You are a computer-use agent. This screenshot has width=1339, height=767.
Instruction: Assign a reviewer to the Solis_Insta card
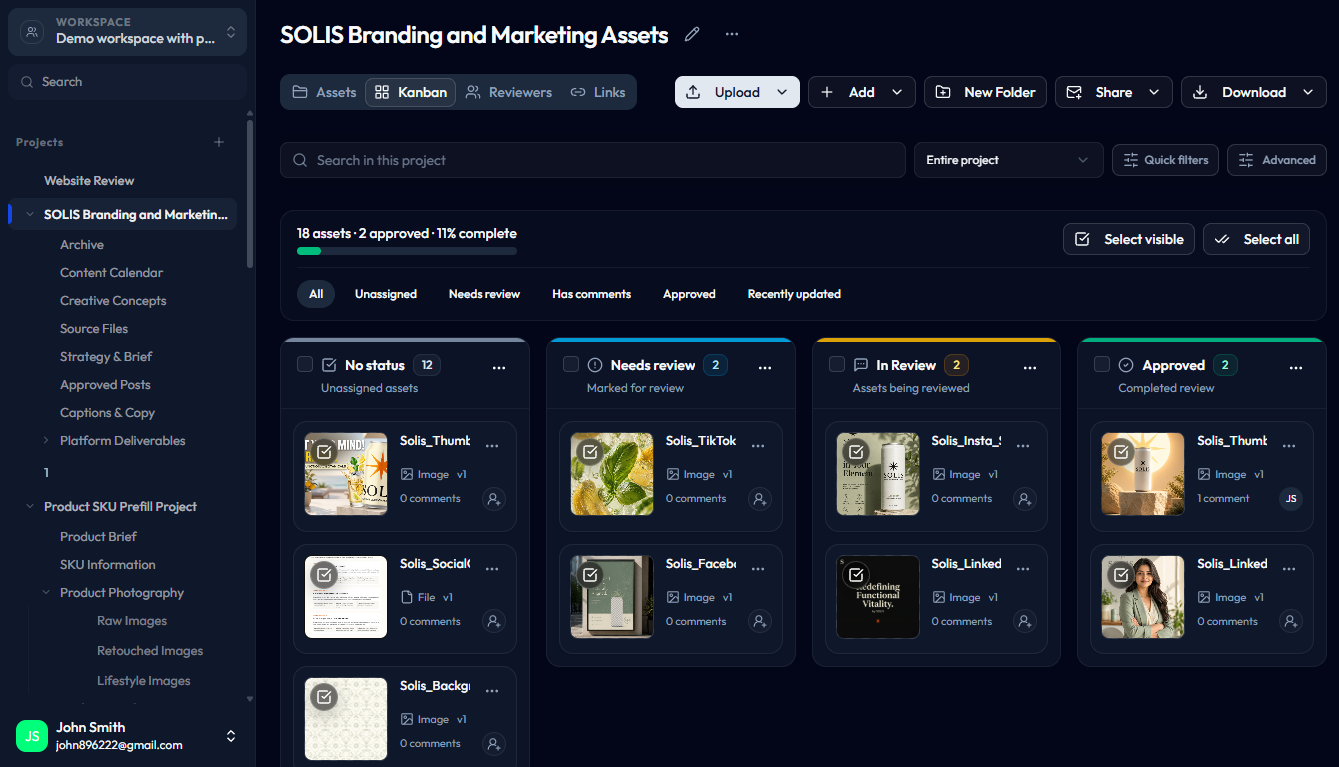point(1025,499)
